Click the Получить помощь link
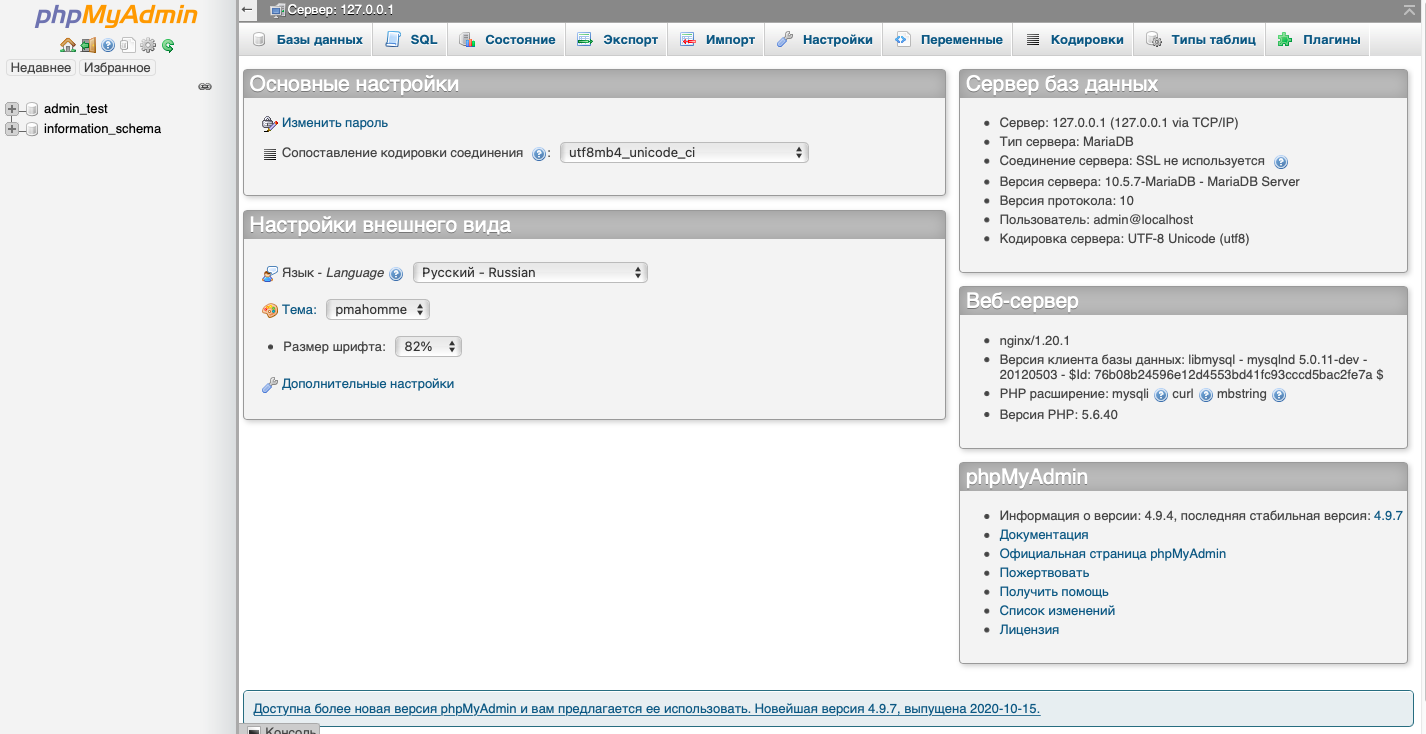 click(x=1054, y=592)
